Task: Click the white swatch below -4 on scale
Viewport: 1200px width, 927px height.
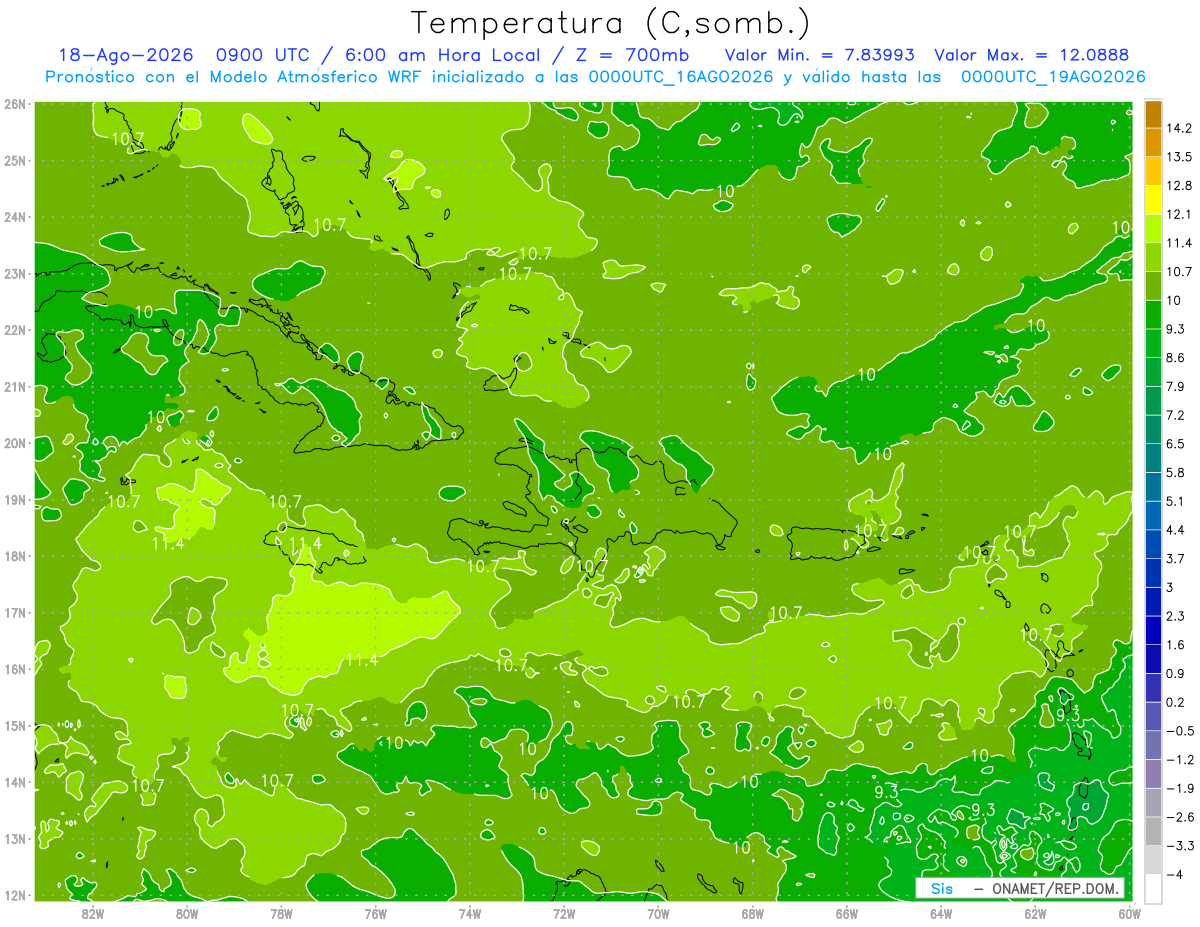Action: [x=1154, y=887]
